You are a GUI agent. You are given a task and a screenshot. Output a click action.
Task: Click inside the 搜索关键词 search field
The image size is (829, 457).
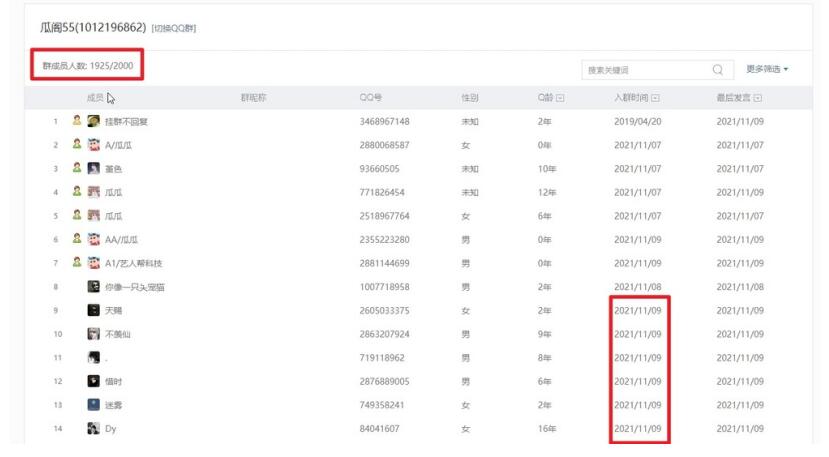point(645,70)
